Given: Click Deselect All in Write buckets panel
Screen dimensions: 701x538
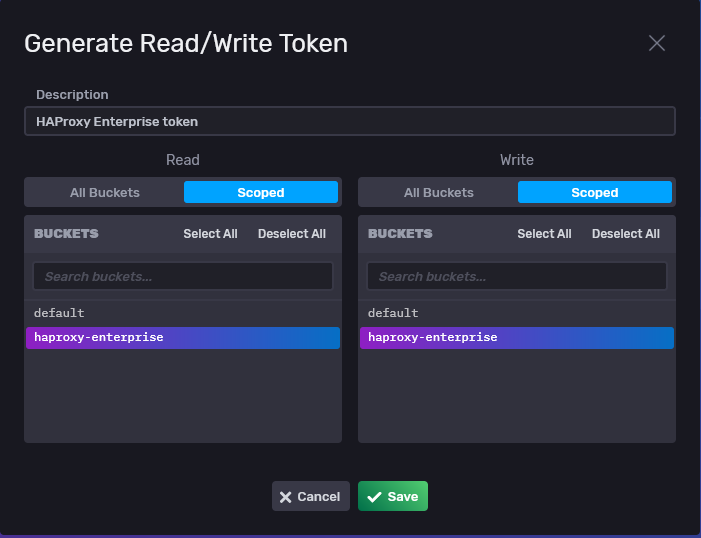Looking at the screenshot, I should click(626, 234).
